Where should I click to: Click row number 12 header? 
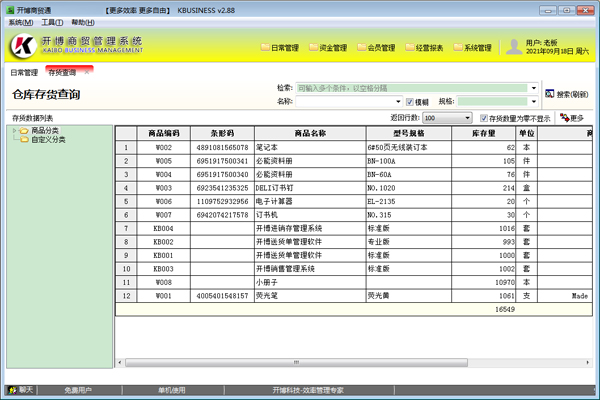click(x=126, y=296)
